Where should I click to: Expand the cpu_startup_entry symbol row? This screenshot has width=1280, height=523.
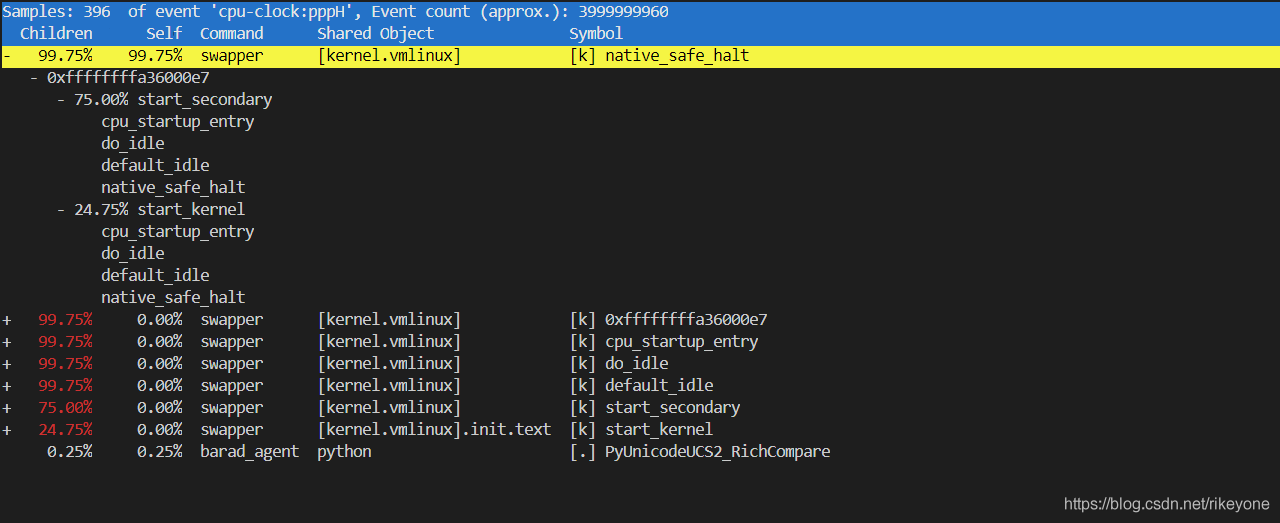pyautogui.click(x=6, y=342)
